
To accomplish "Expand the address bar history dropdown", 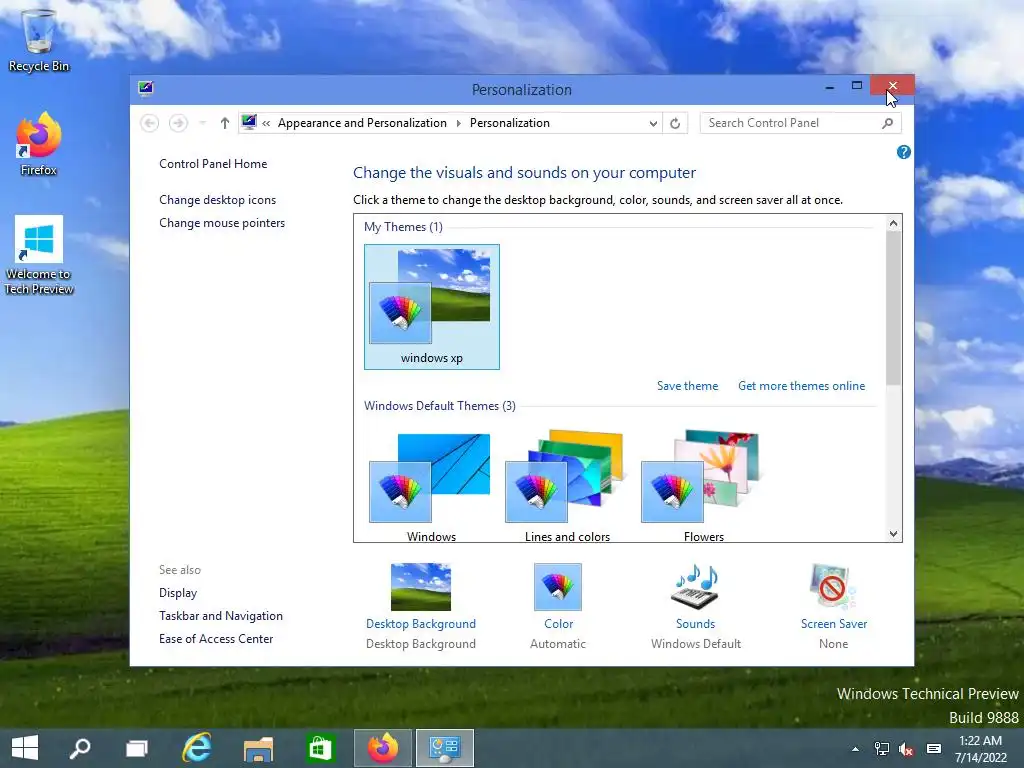I will (x=652, y=123).
